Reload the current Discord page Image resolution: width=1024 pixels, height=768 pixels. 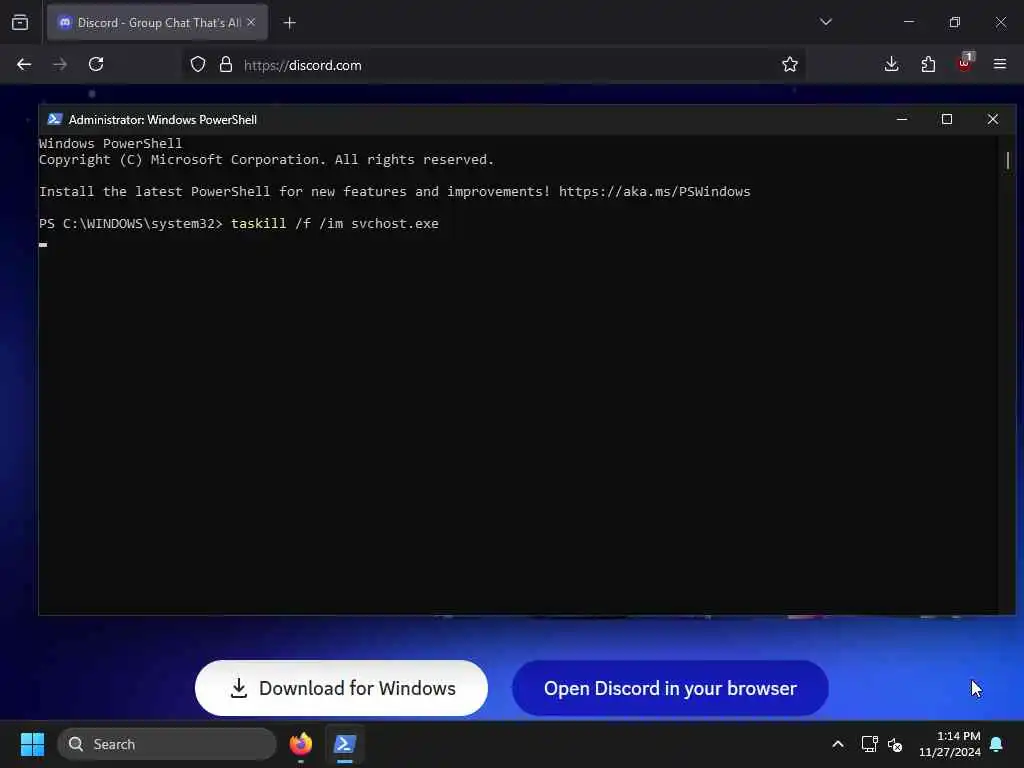pos(96,64)
